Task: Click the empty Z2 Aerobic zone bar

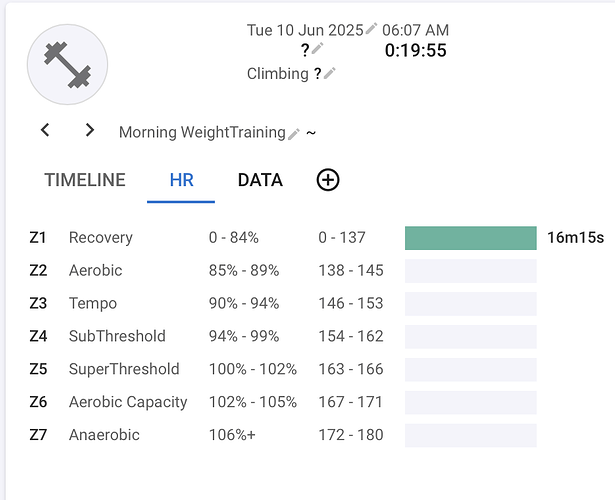Action: click(471, 271)
